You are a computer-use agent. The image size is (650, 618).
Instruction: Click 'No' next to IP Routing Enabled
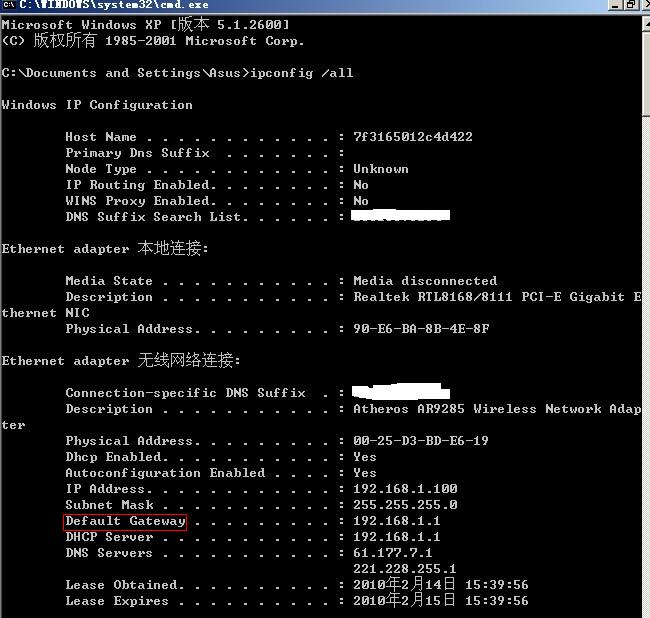pos(361,185)
